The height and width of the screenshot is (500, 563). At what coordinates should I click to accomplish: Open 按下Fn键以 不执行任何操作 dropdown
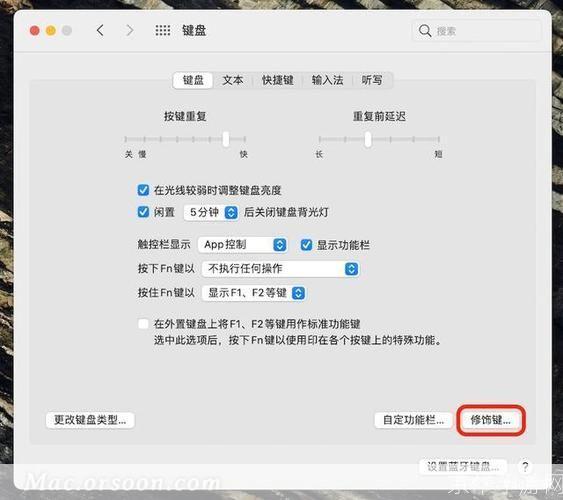pyautogui.click(x=280, y=269)
